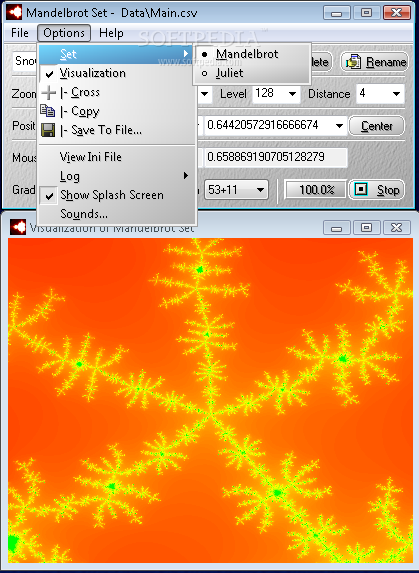Open the dropdown arrow left of Level

click(205, 94)
